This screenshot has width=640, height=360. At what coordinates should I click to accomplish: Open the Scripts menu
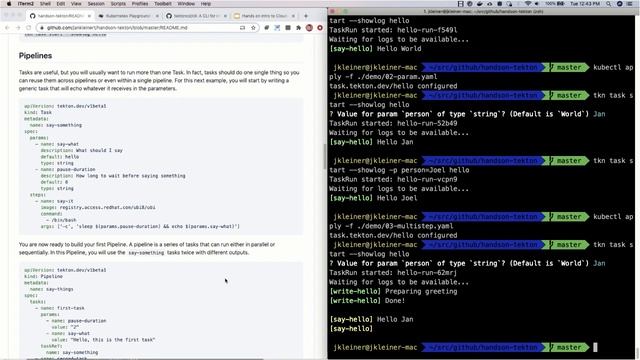(118, 4)
